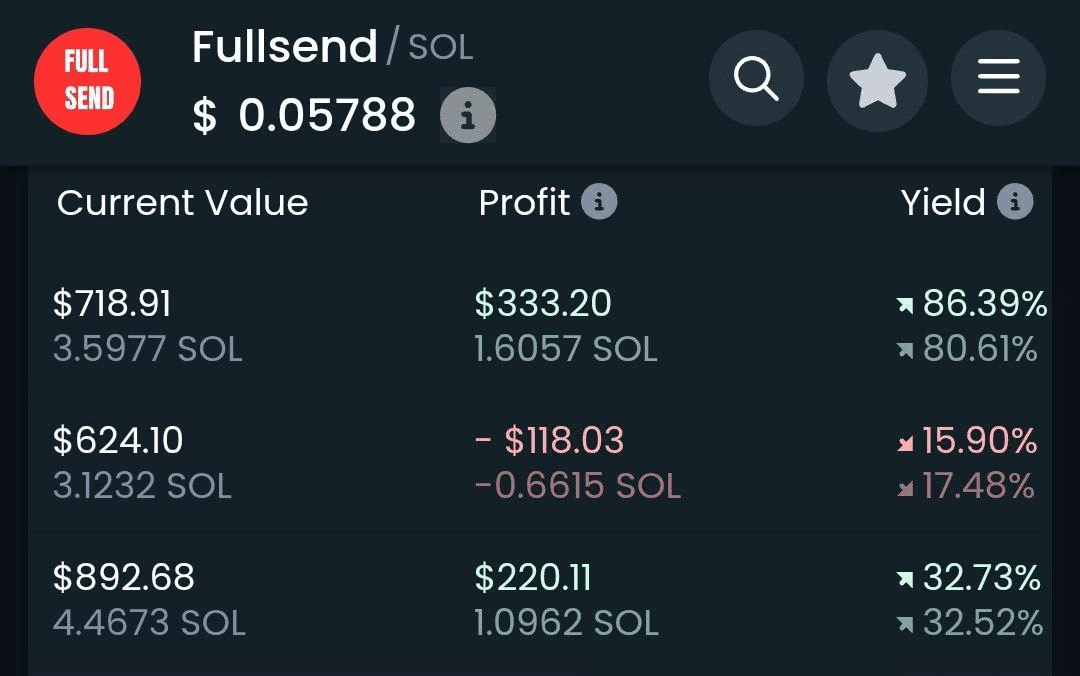The height and width of the screenshot is (676, 1080).
Task: Click the info icon beside price
Action: click(468, 115)
